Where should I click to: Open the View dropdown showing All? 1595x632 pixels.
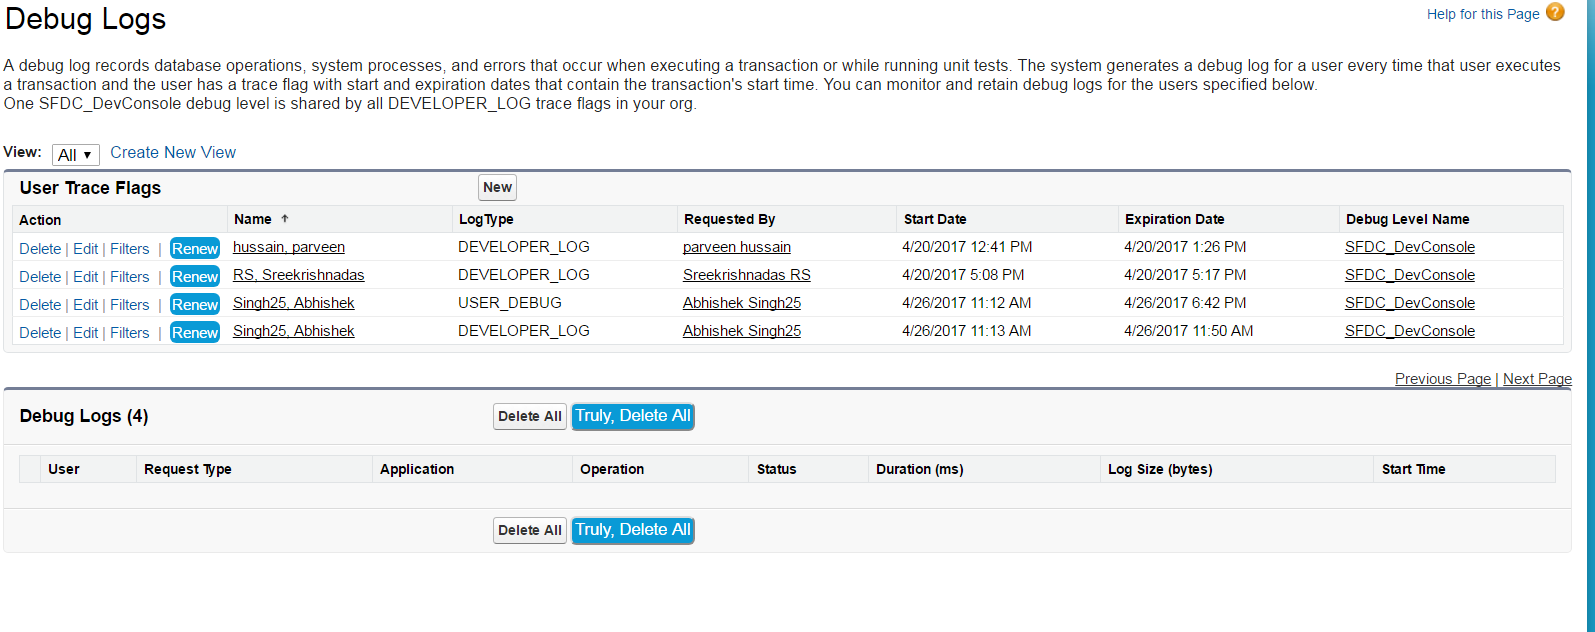[x=75, y=155]
